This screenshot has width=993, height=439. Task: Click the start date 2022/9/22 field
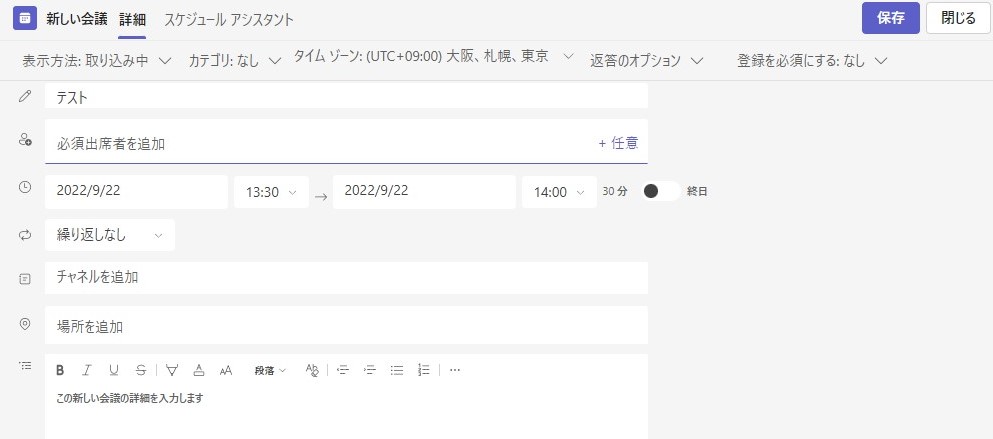tap(136, 192)
